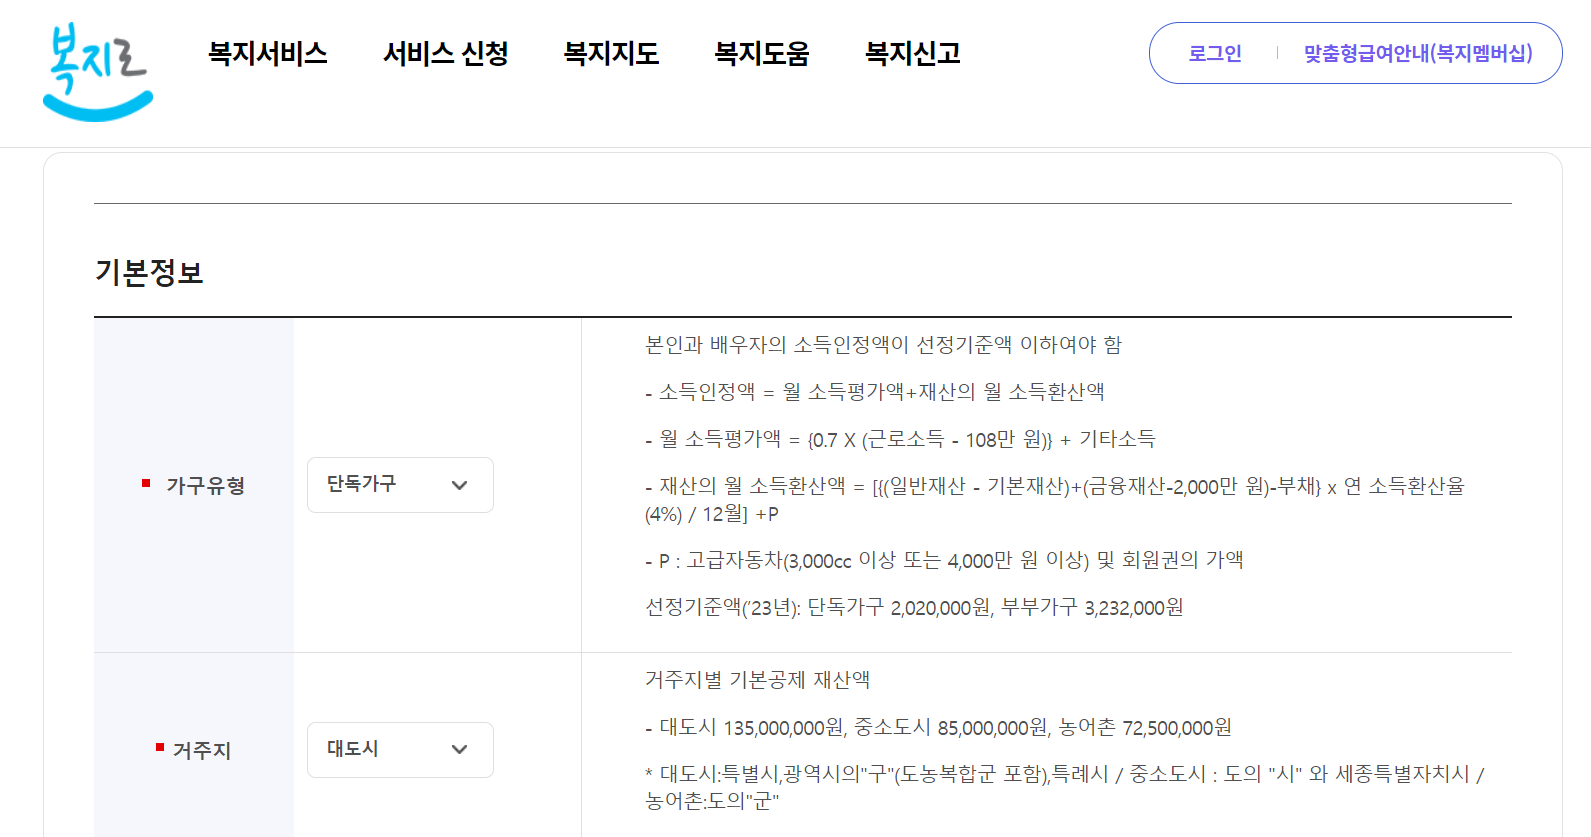Click the chevron arrow on the 대도시 selector
The image size is (1591, 837).
coord(460,749)
